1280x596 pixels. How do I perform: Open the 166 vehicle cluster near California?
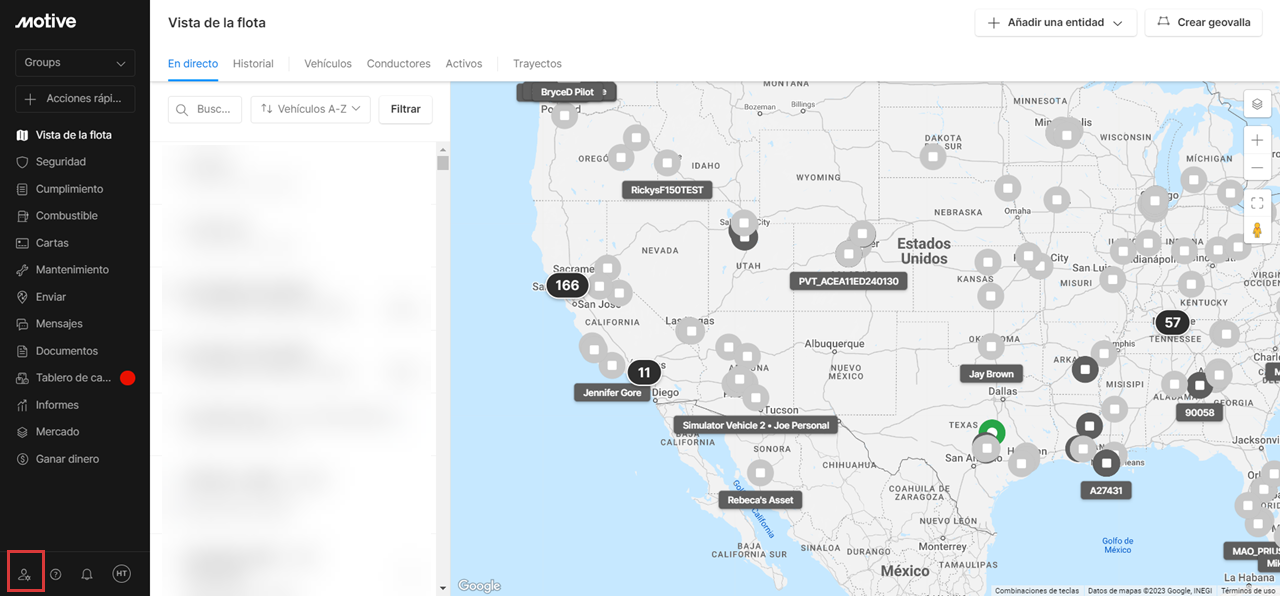pyautogui.click(x=567, y=285)
